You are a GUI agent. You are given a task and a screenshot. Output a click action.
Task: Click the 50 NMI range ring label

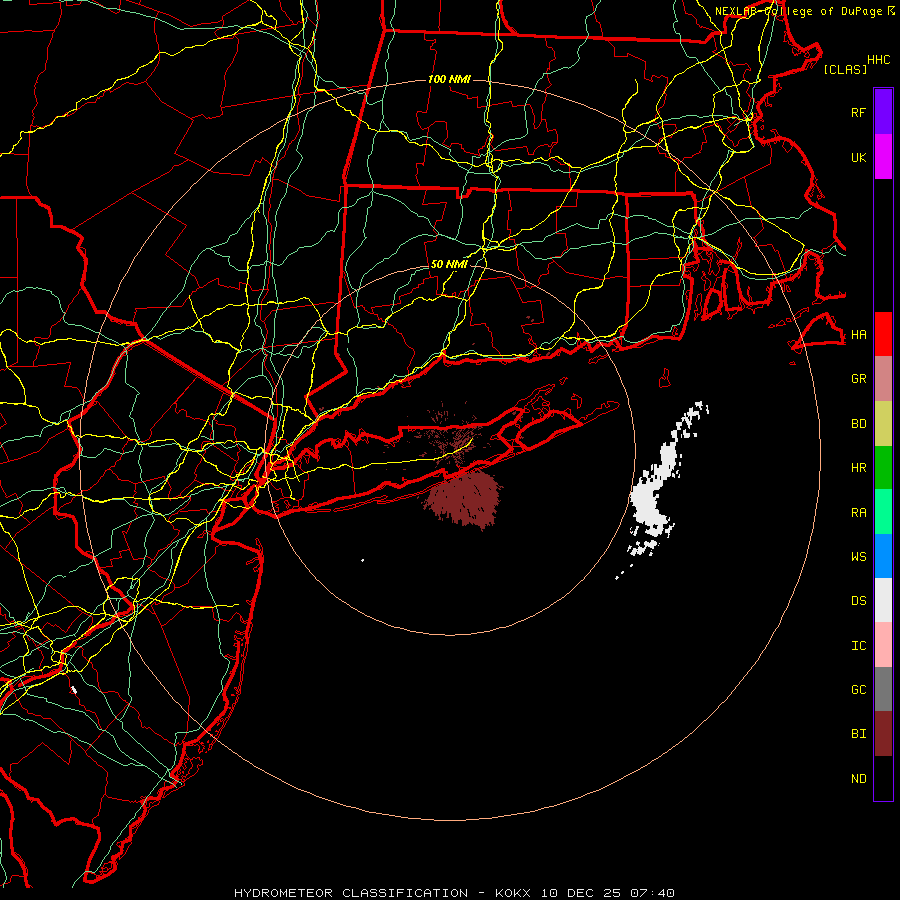tap(449, 264)
